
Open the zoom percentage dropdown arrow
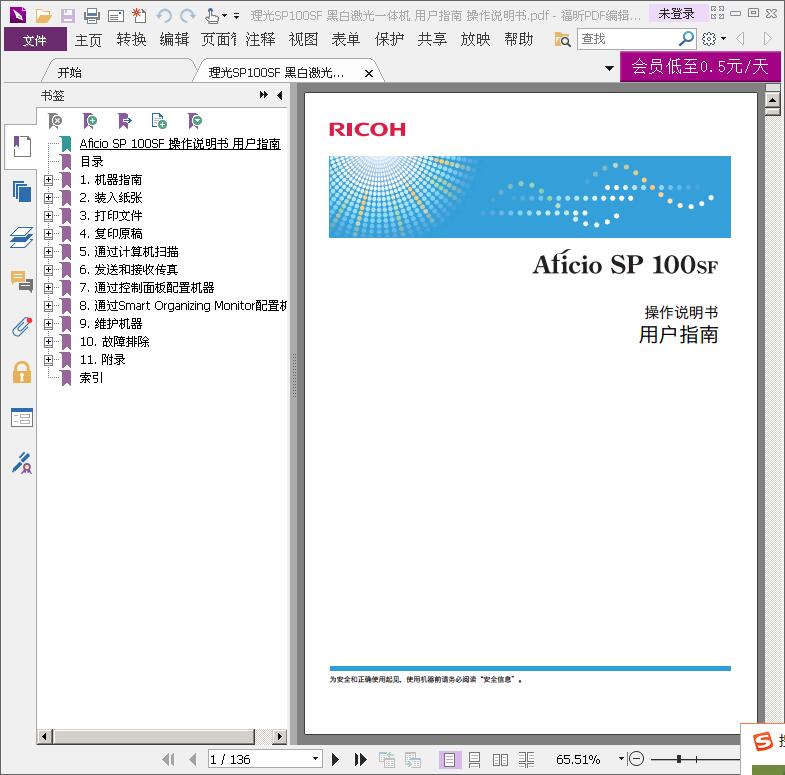pos(621,759)
